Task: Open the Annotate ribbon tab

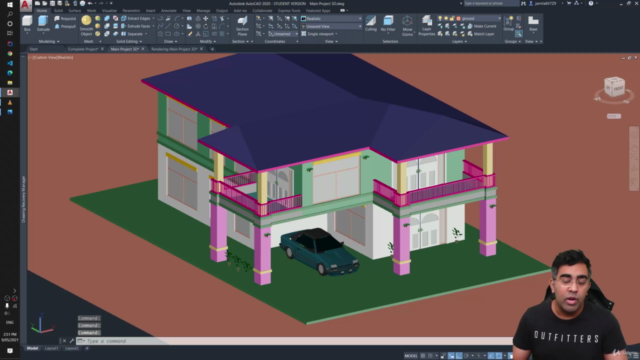Action: (169, 11)
